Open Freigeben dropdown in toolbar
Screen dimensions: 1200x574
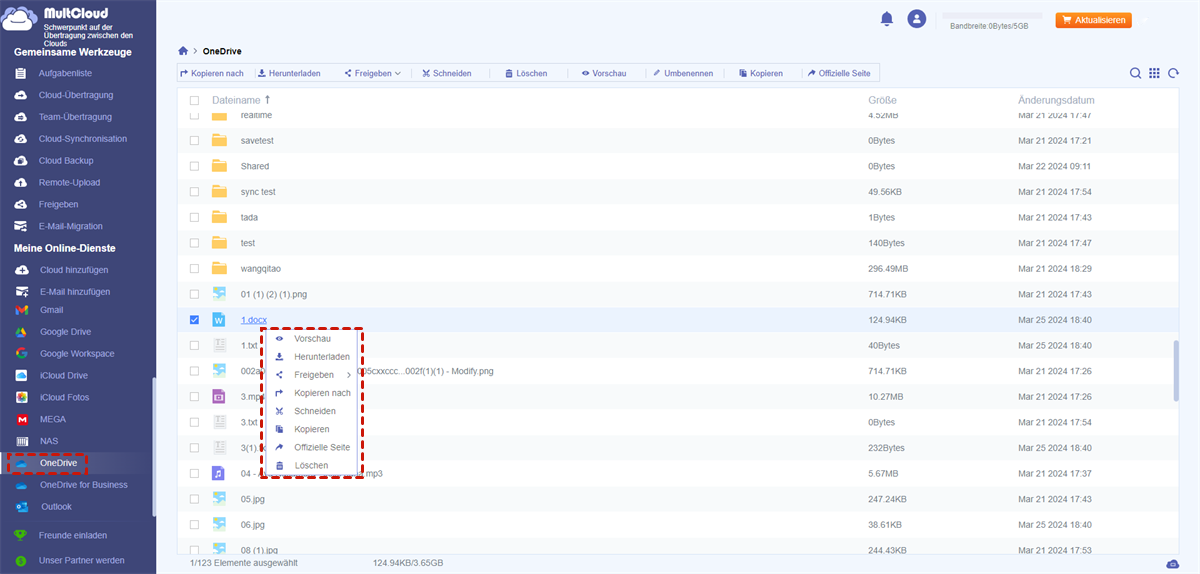(x=372, y=73)
